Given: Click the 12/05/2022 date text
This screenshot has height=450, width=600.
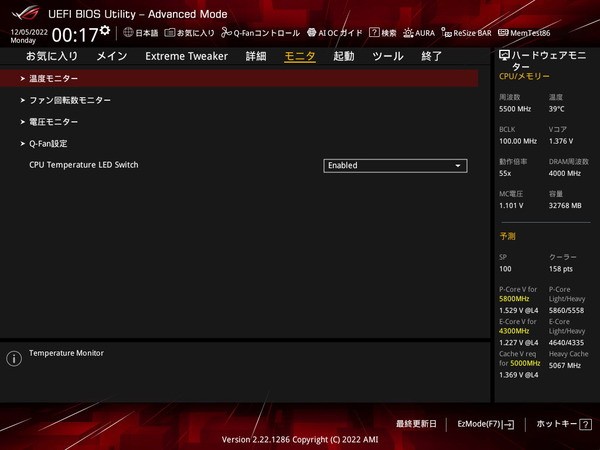Looking at the screenshot, I should coord(29,32).
